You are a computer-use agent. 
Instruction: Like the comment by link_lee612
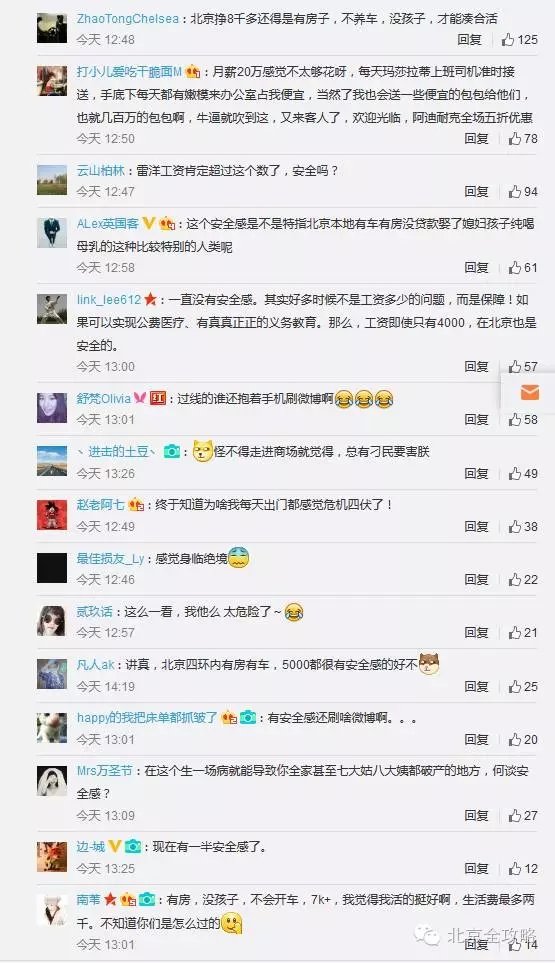pos(514,367)
